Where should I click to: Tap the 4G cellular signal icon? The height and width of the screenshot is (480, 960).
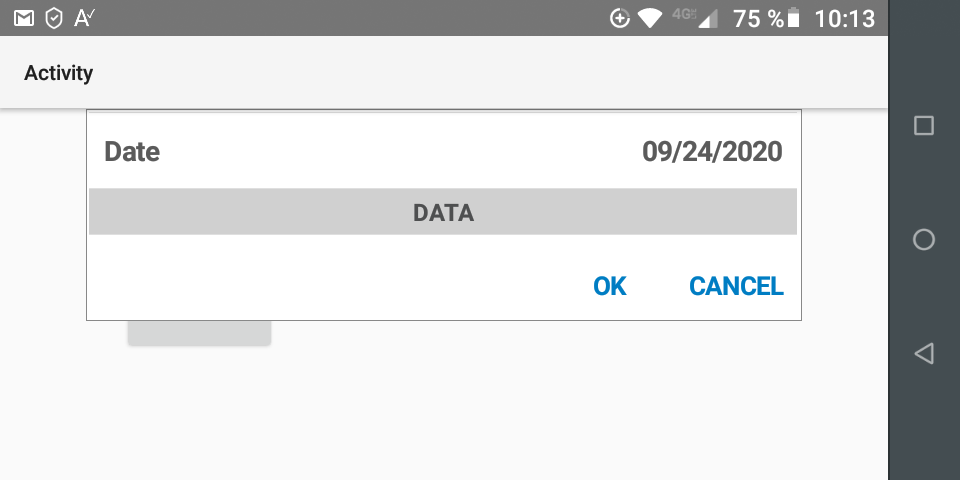[696, 18]
